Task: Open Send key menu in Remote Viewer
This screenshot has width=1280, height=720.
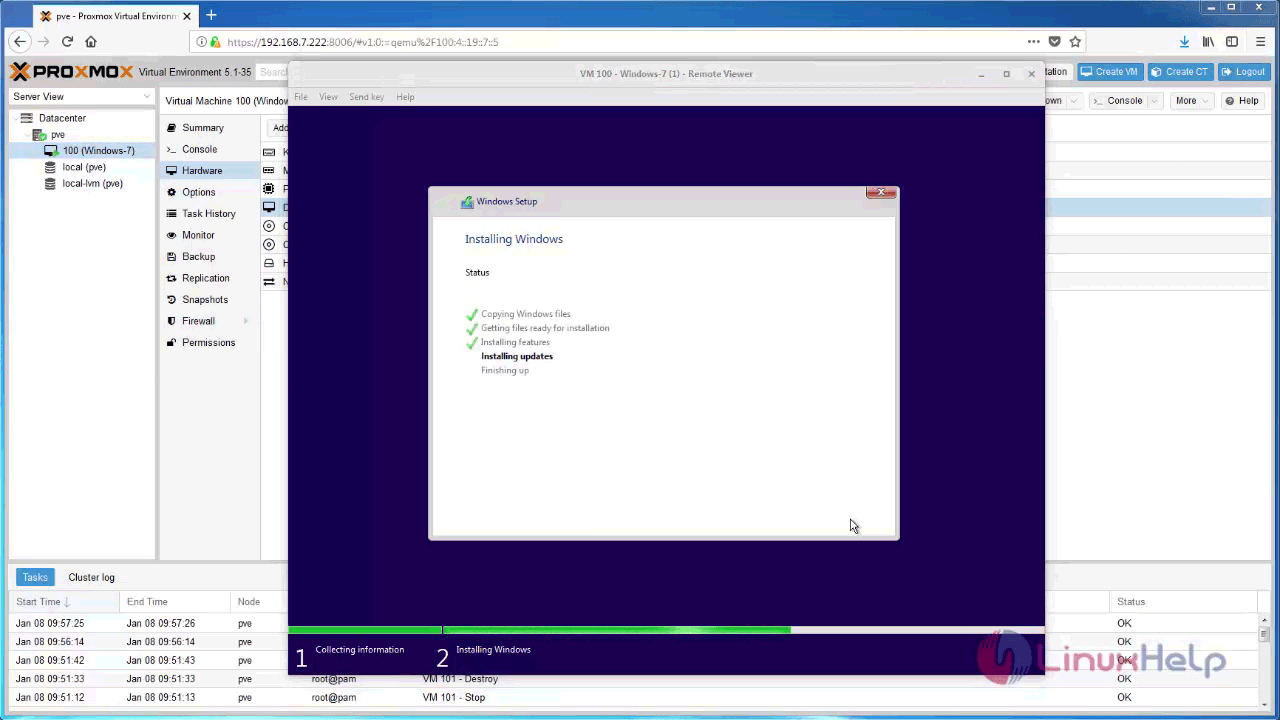Action: click(x=366, y=97)
